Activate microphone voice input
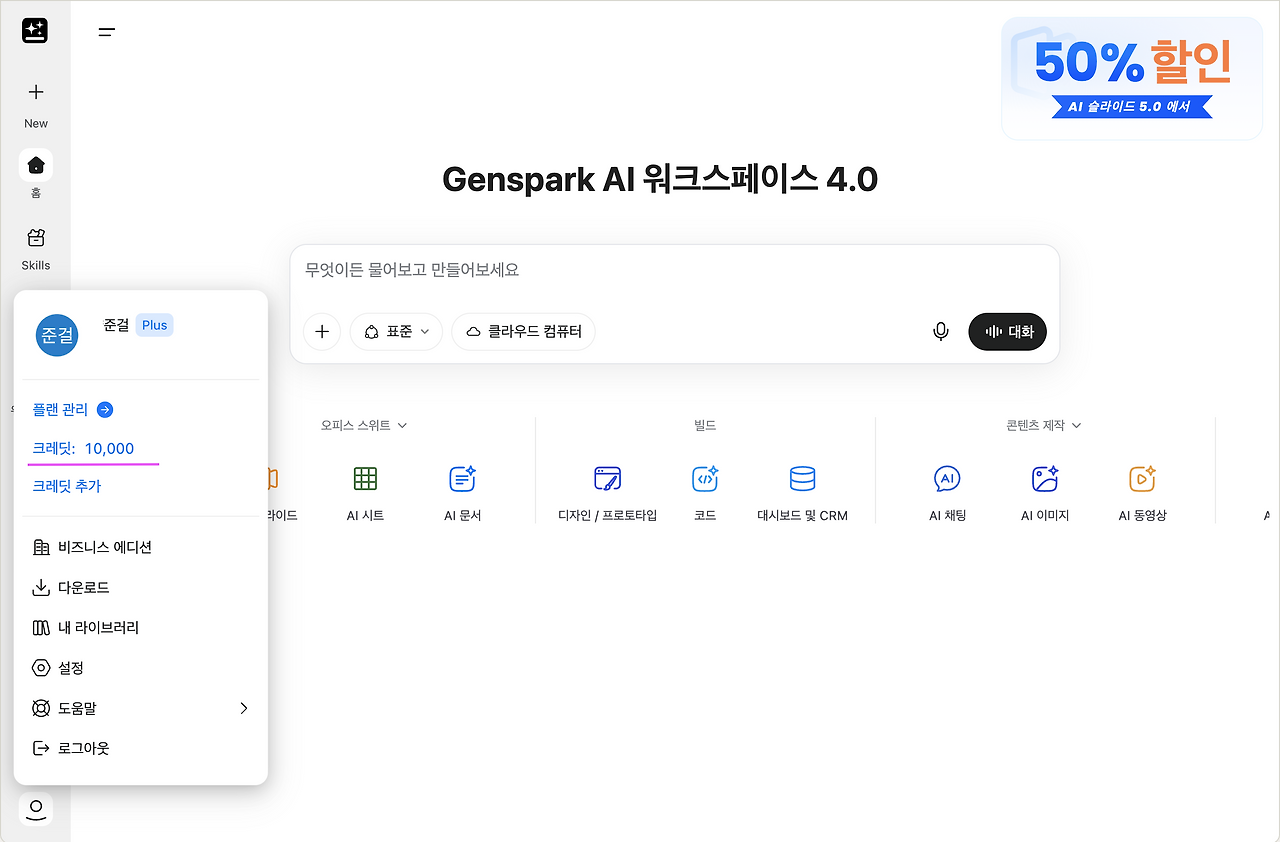The width and height of the screenshot is (1280, 842). [941, 332]
